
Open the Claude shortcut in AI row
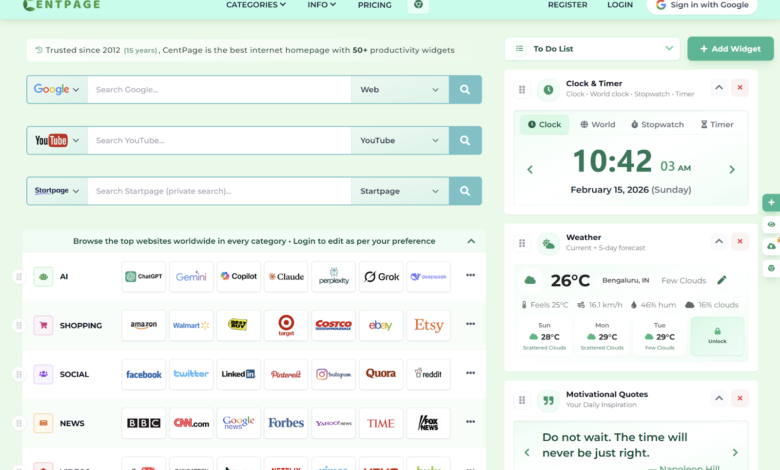(286, 277)
